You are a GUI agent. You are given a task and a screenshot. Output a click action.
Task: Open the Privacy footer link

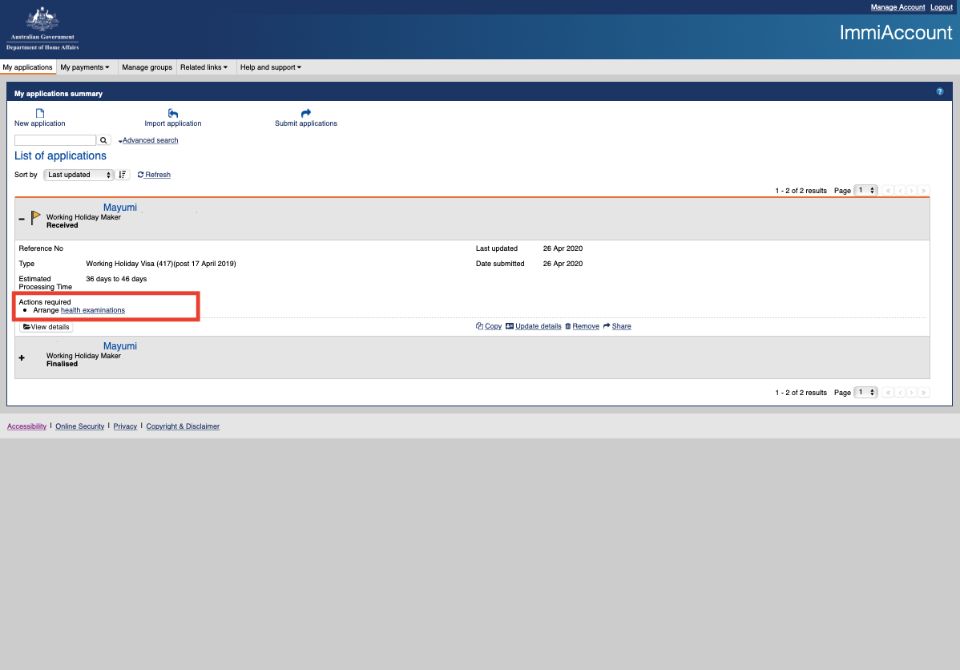point(125,426)
